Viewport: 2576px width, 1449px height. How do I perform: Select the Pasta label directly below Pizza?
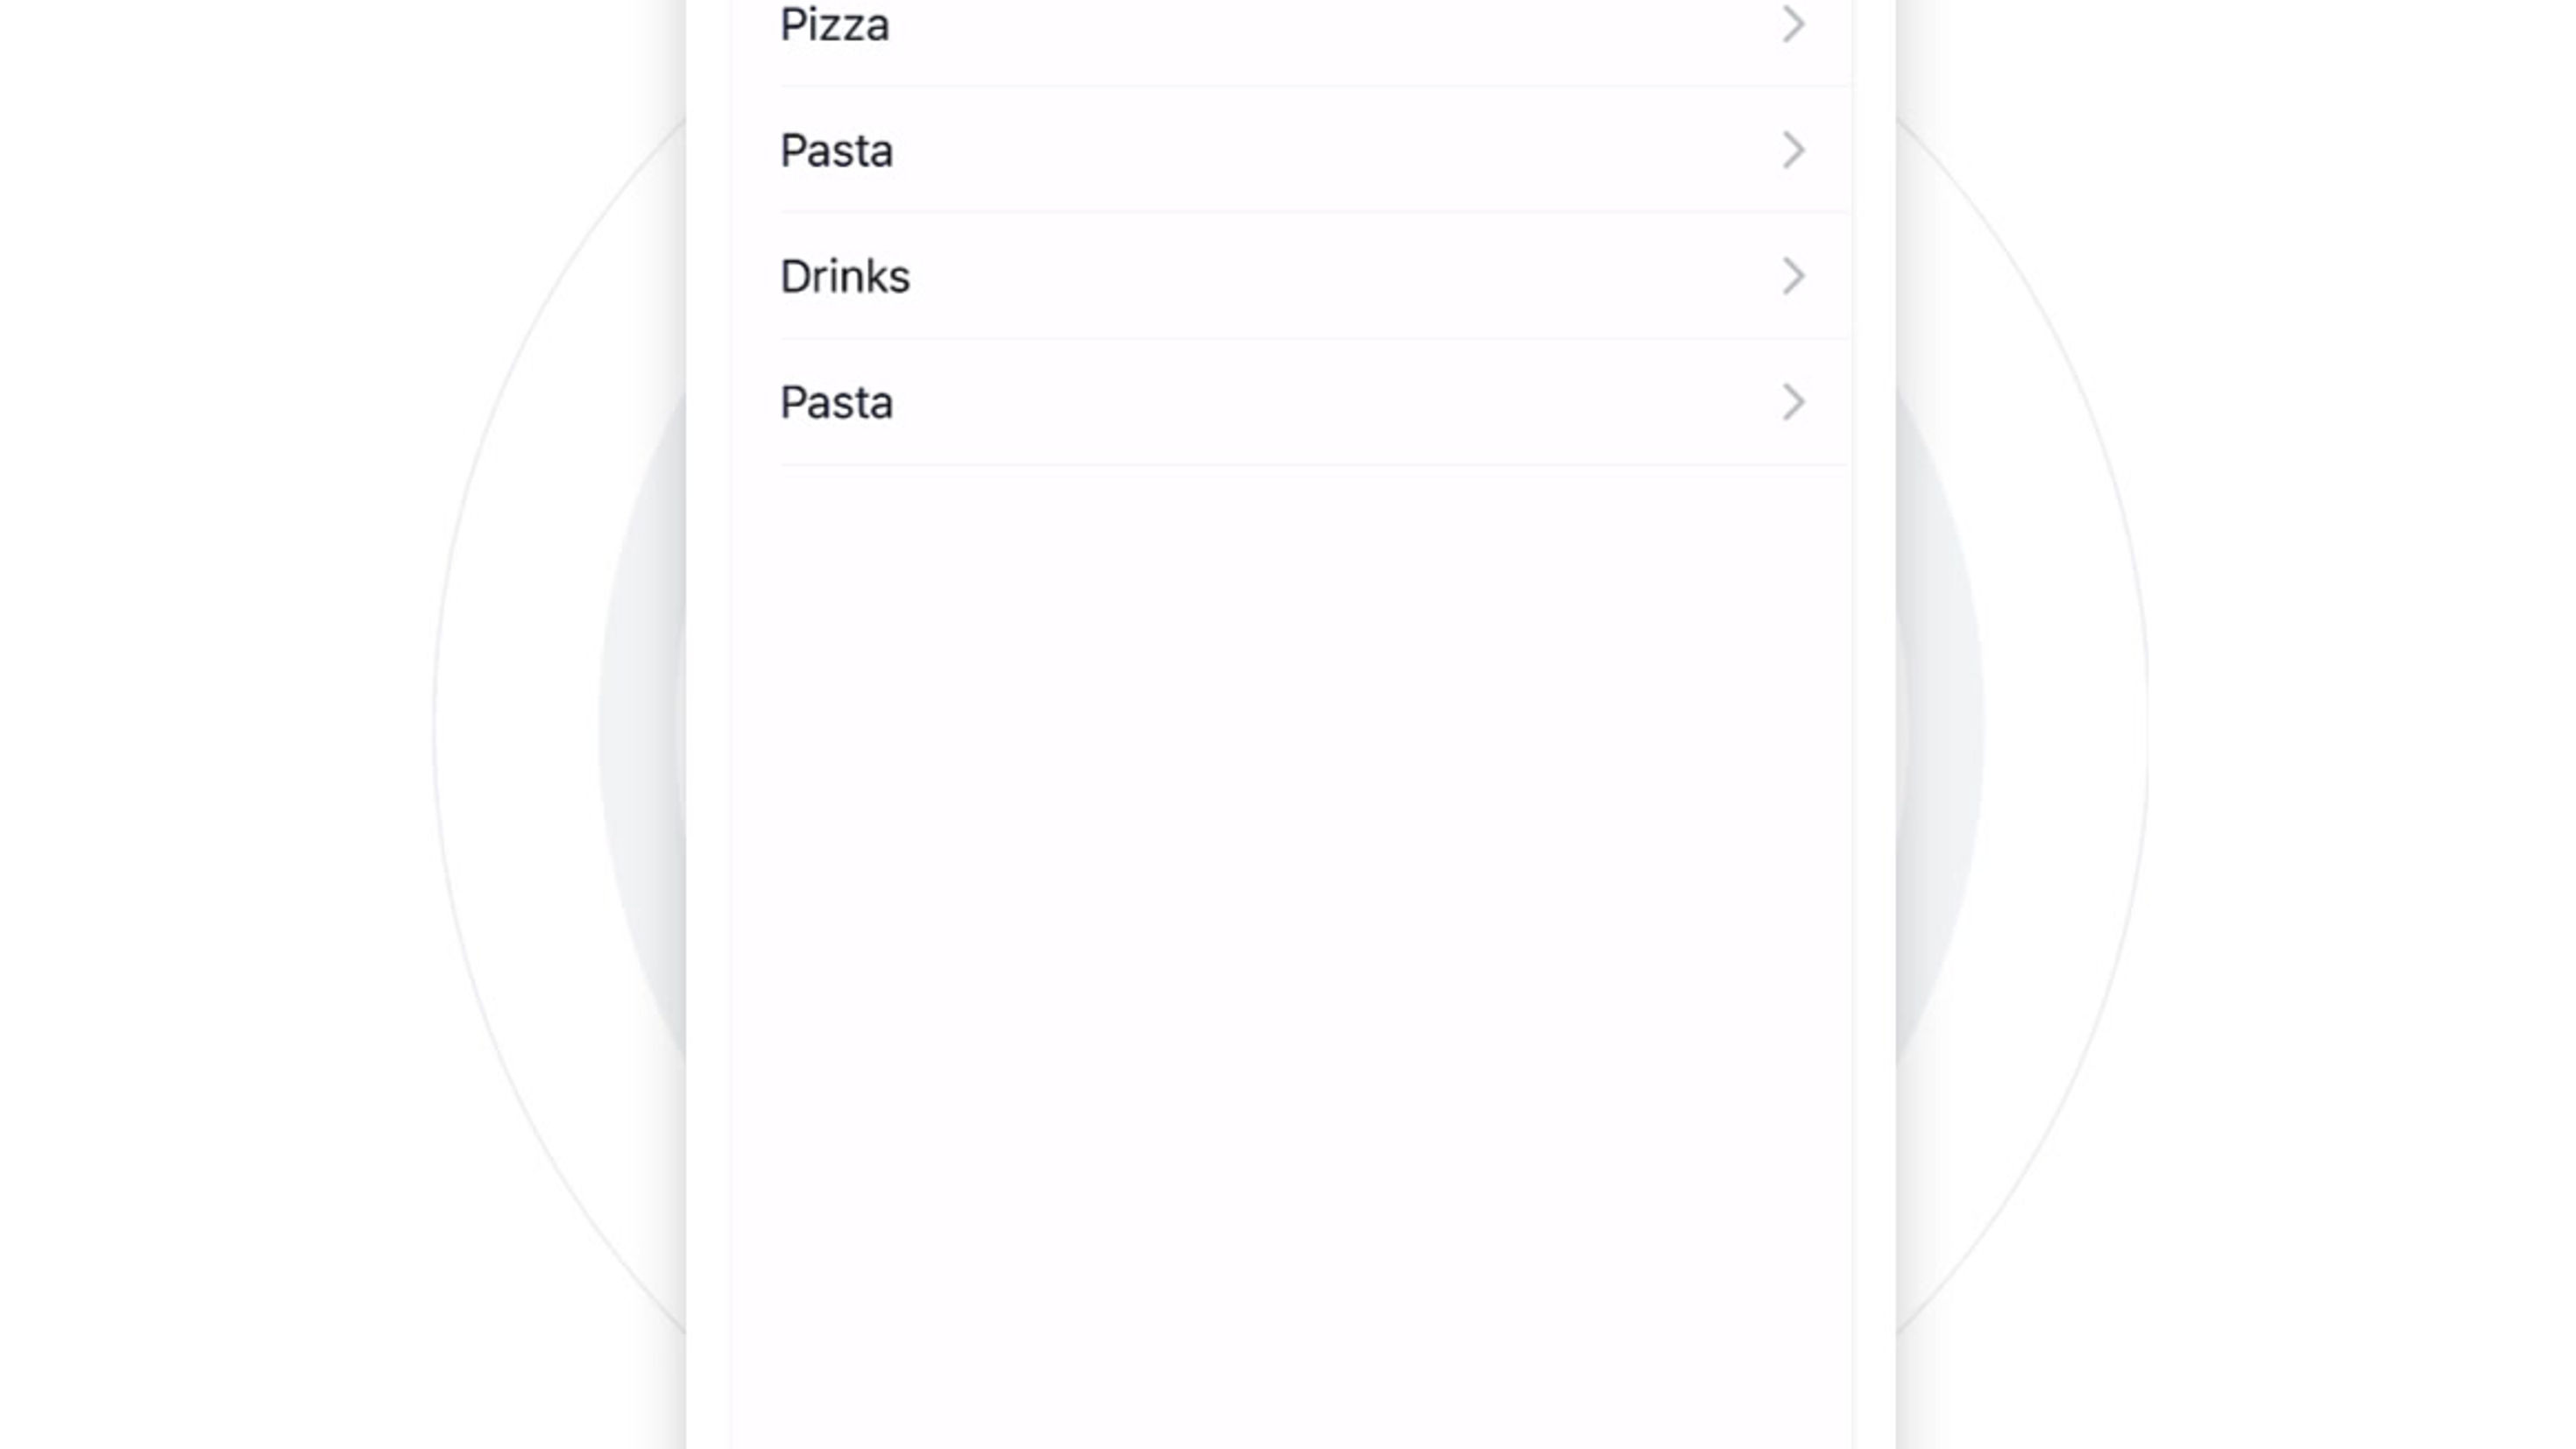836,151
